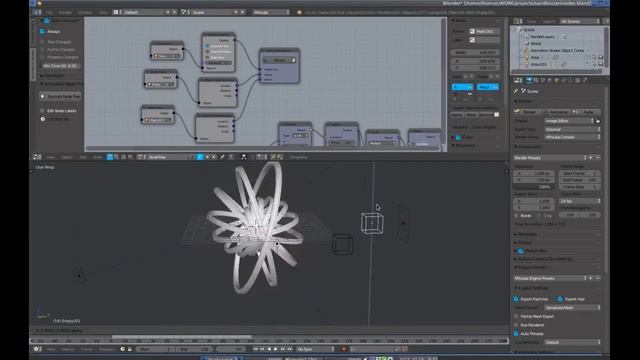
Task: Open the Image Editor display dropdown
Action: [569, 121]
